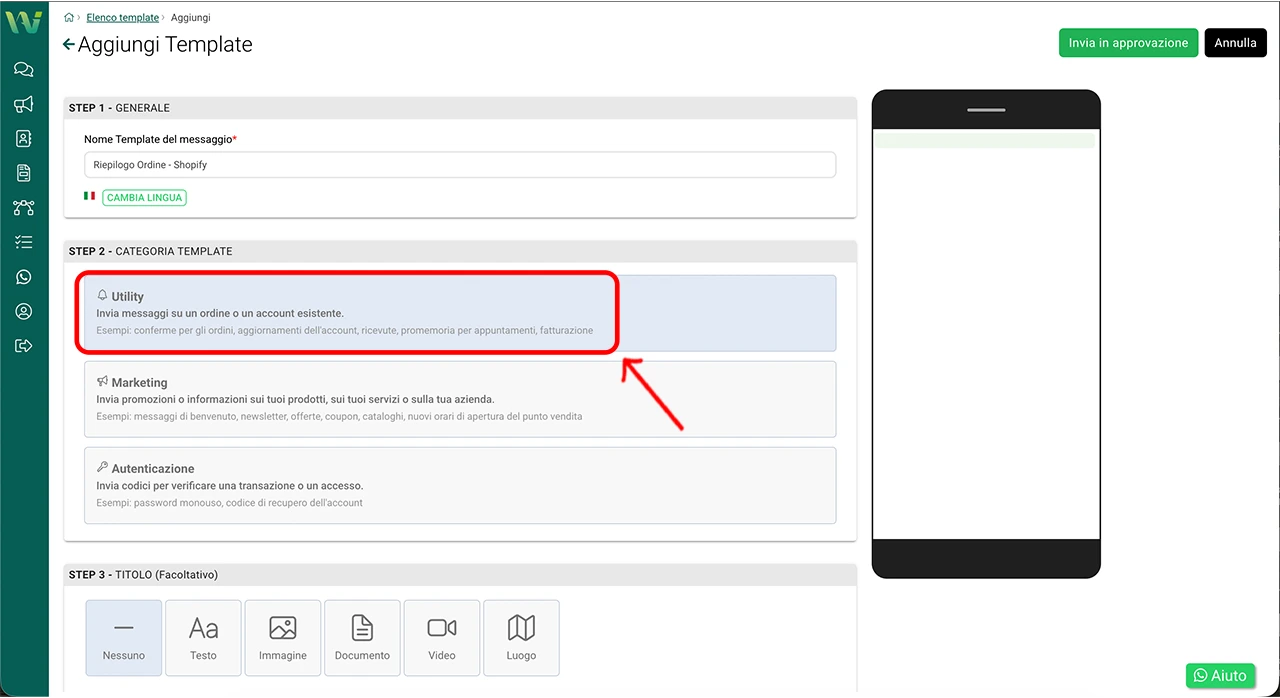Click the logout icon in sidebar
This screenshot has width=1280, height=698.
(x=24, y=346)
